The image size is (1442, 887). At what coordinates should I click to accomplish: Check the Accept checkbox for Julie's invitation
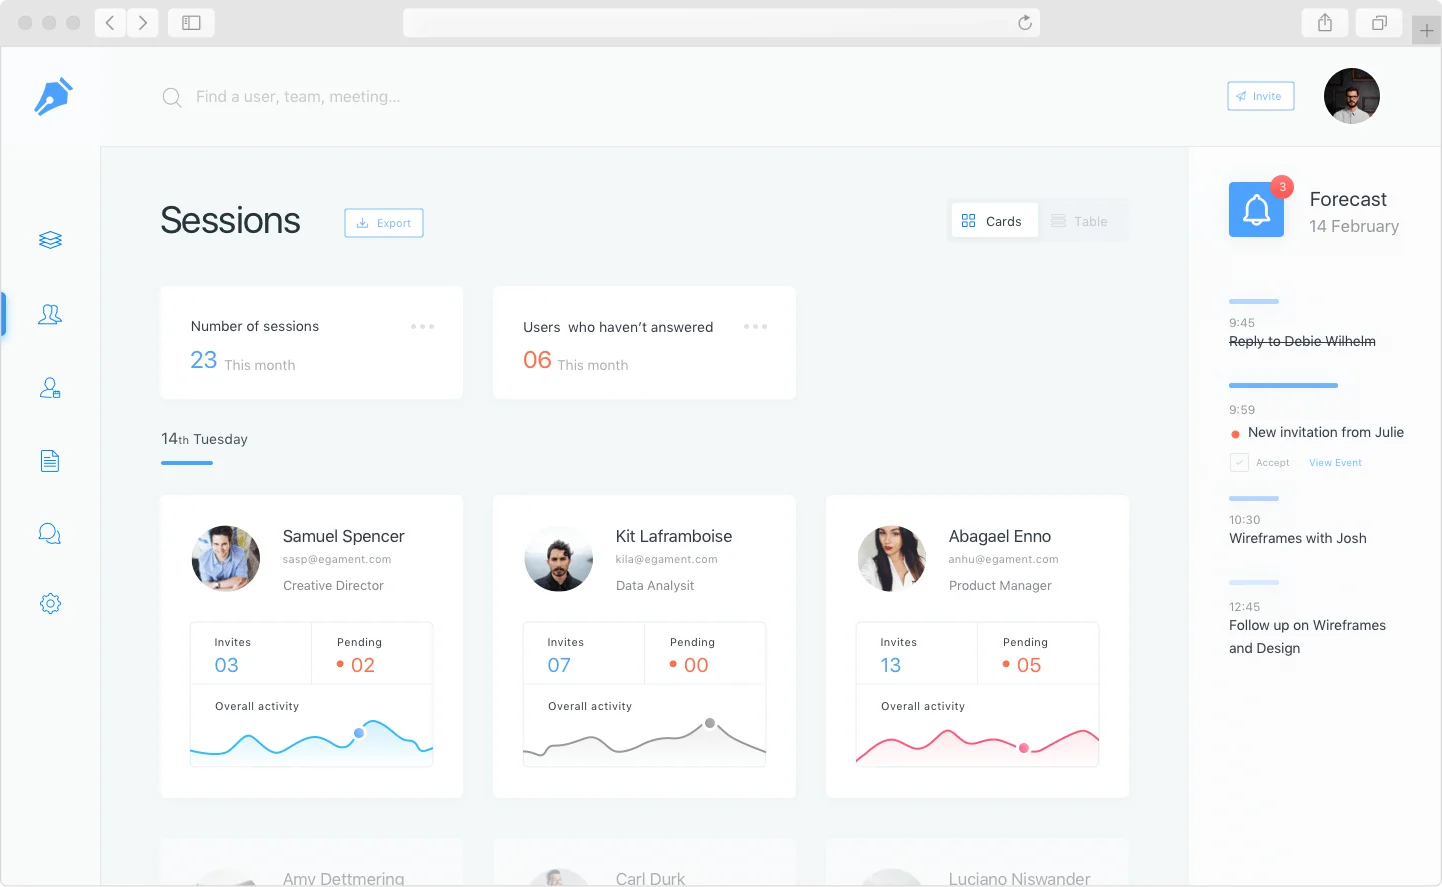1238,462
